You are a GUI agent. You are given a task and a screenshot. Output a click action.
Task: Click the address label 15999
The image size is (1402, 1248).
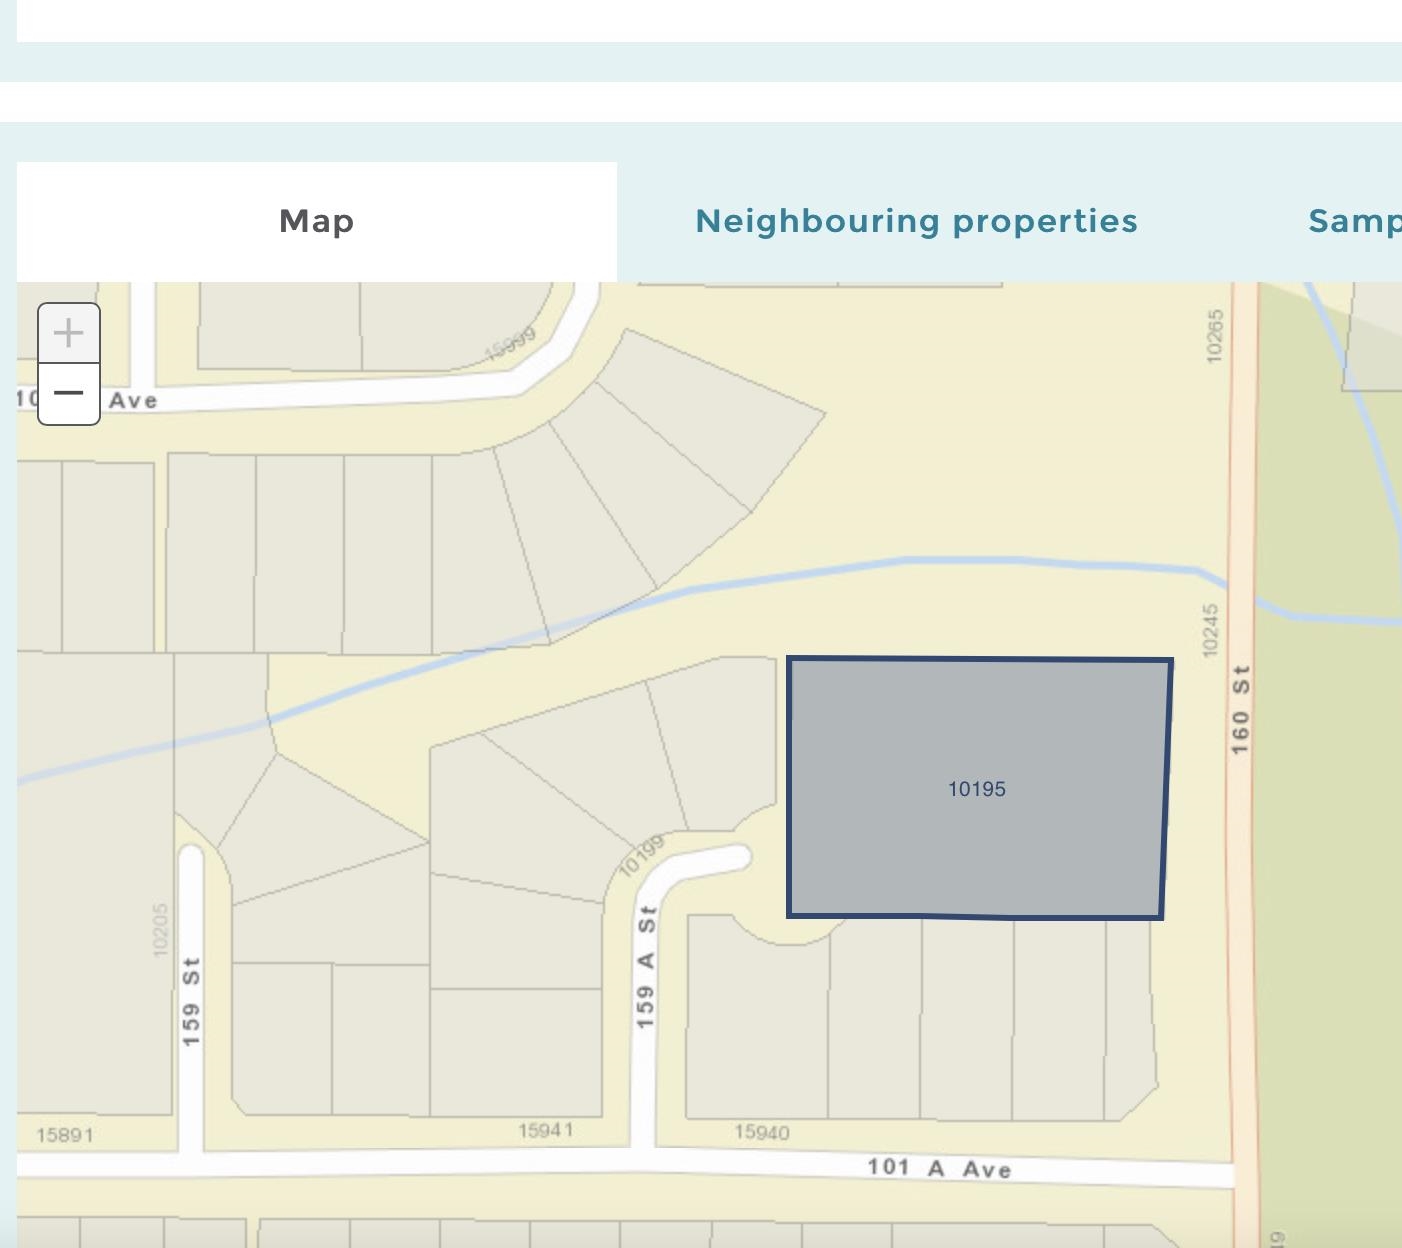pyautogui.click(x=511, y=343)
